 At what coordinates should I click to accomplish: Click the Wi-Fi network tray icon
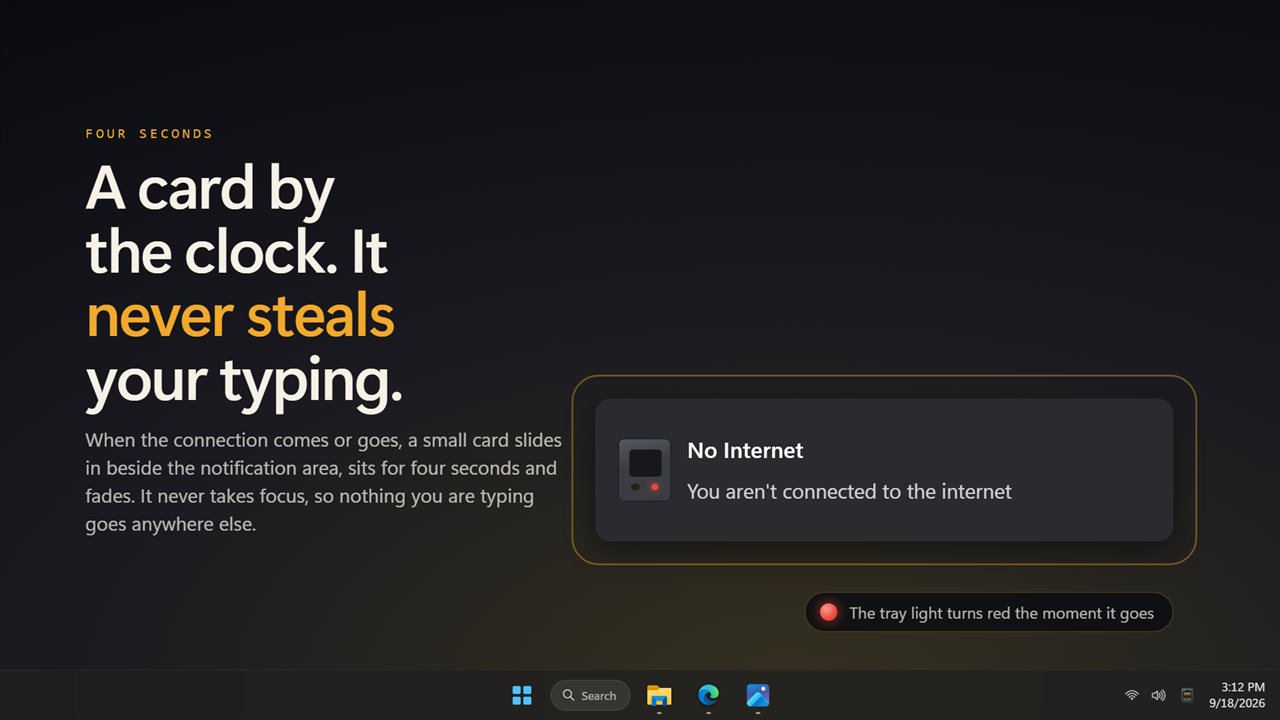1132,695
